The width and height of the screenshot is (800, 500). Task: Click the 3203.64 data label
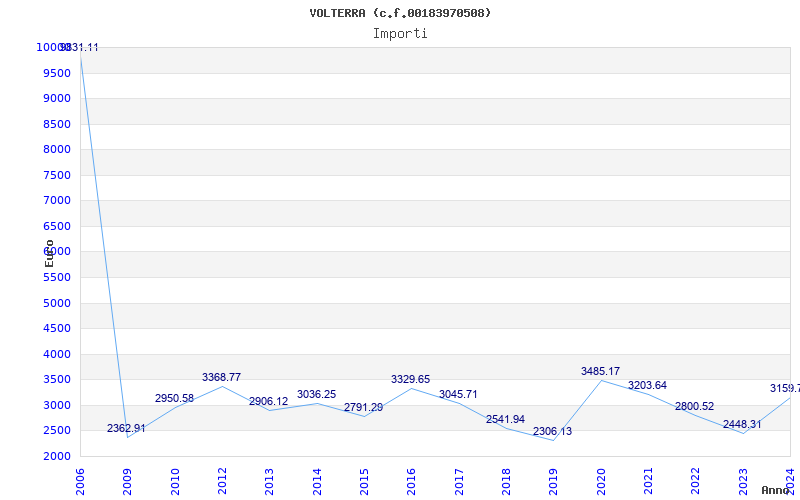[647, 386]
